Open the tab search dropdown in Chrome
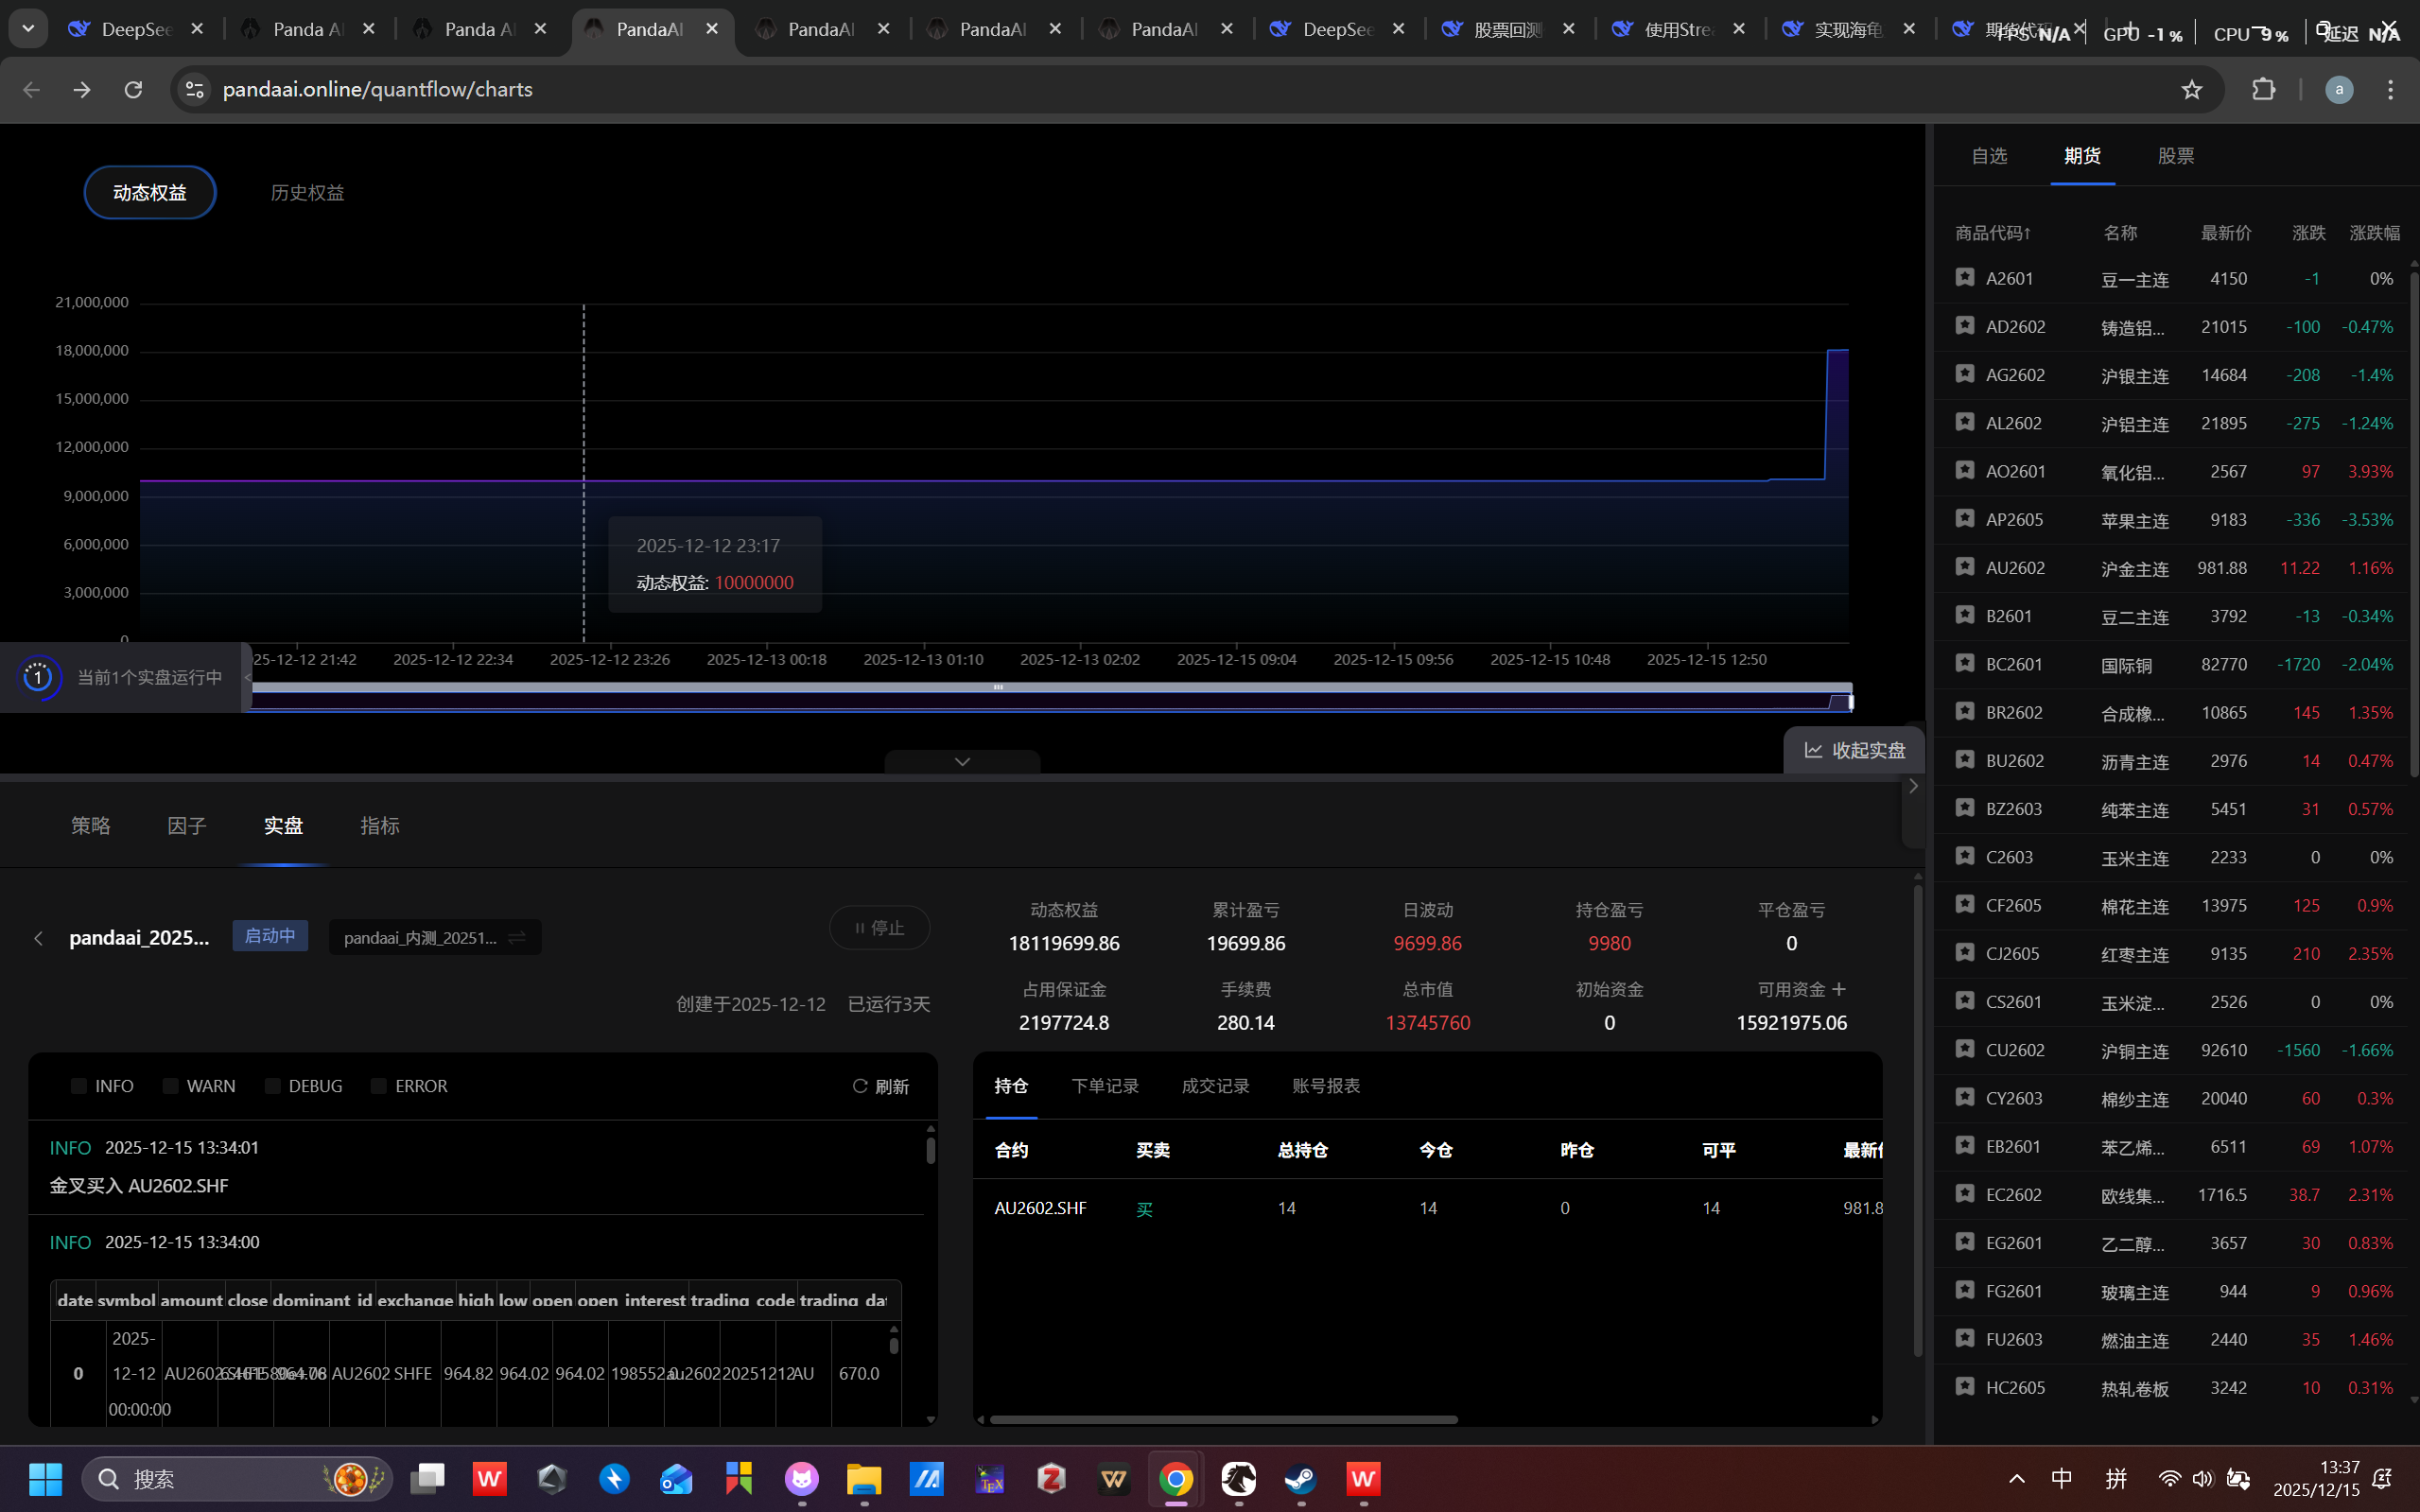This screenshot has width=2420, height=1512. tap(28, 29)
